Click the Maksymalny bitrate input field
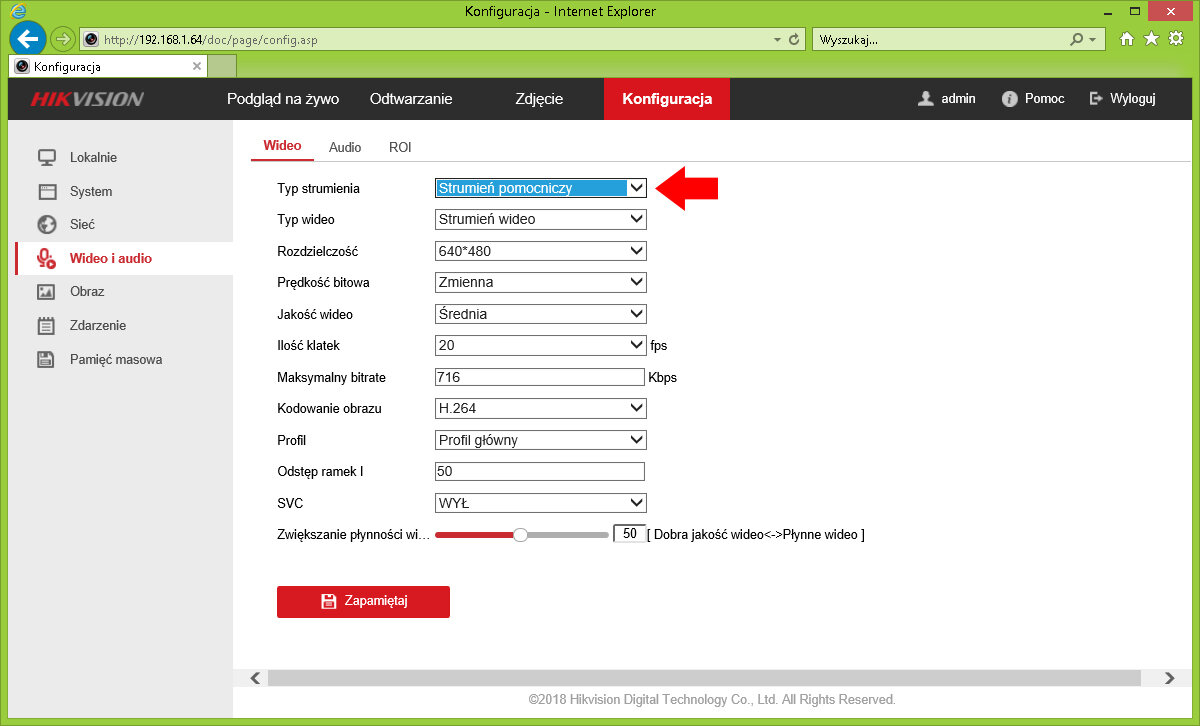The image size is (1200, 726). (x=540, y=377)
